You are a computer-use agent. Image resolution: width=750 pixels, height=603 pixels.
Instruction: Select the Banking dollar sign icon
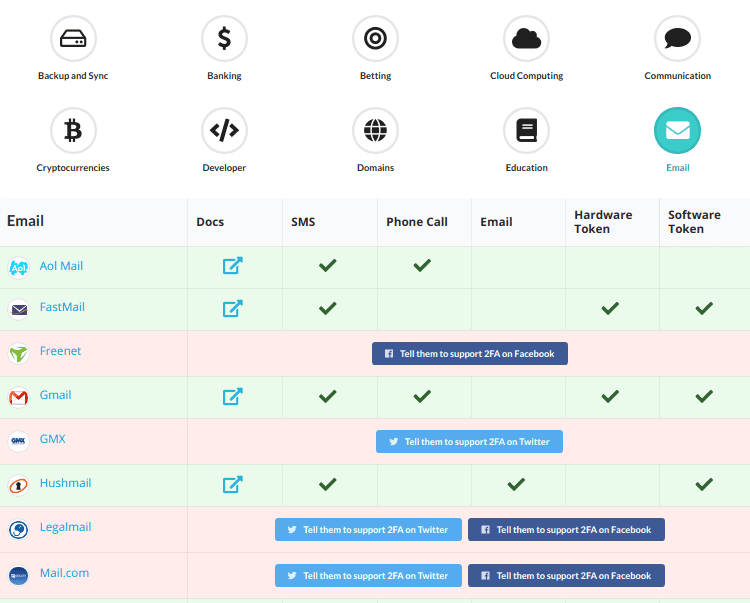(x=224, y=39)
